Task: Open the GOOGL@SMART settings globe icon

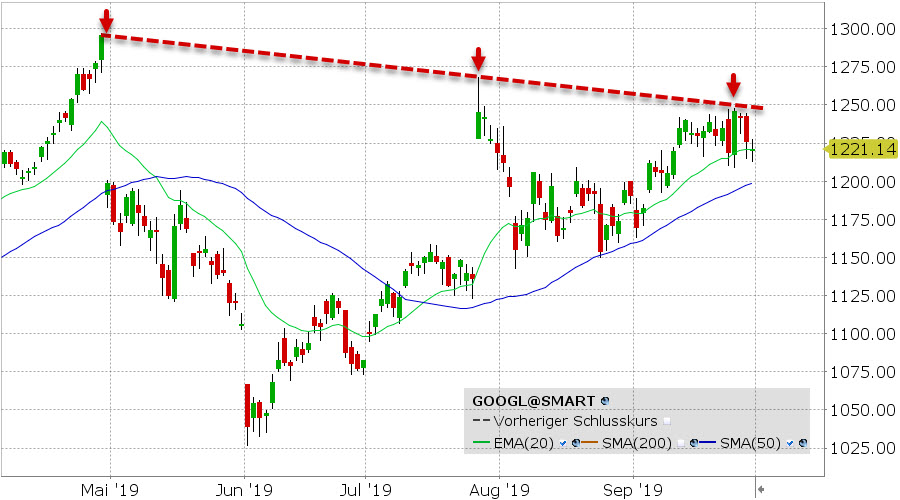Action: pyautogui.click(x=605, y=401)
